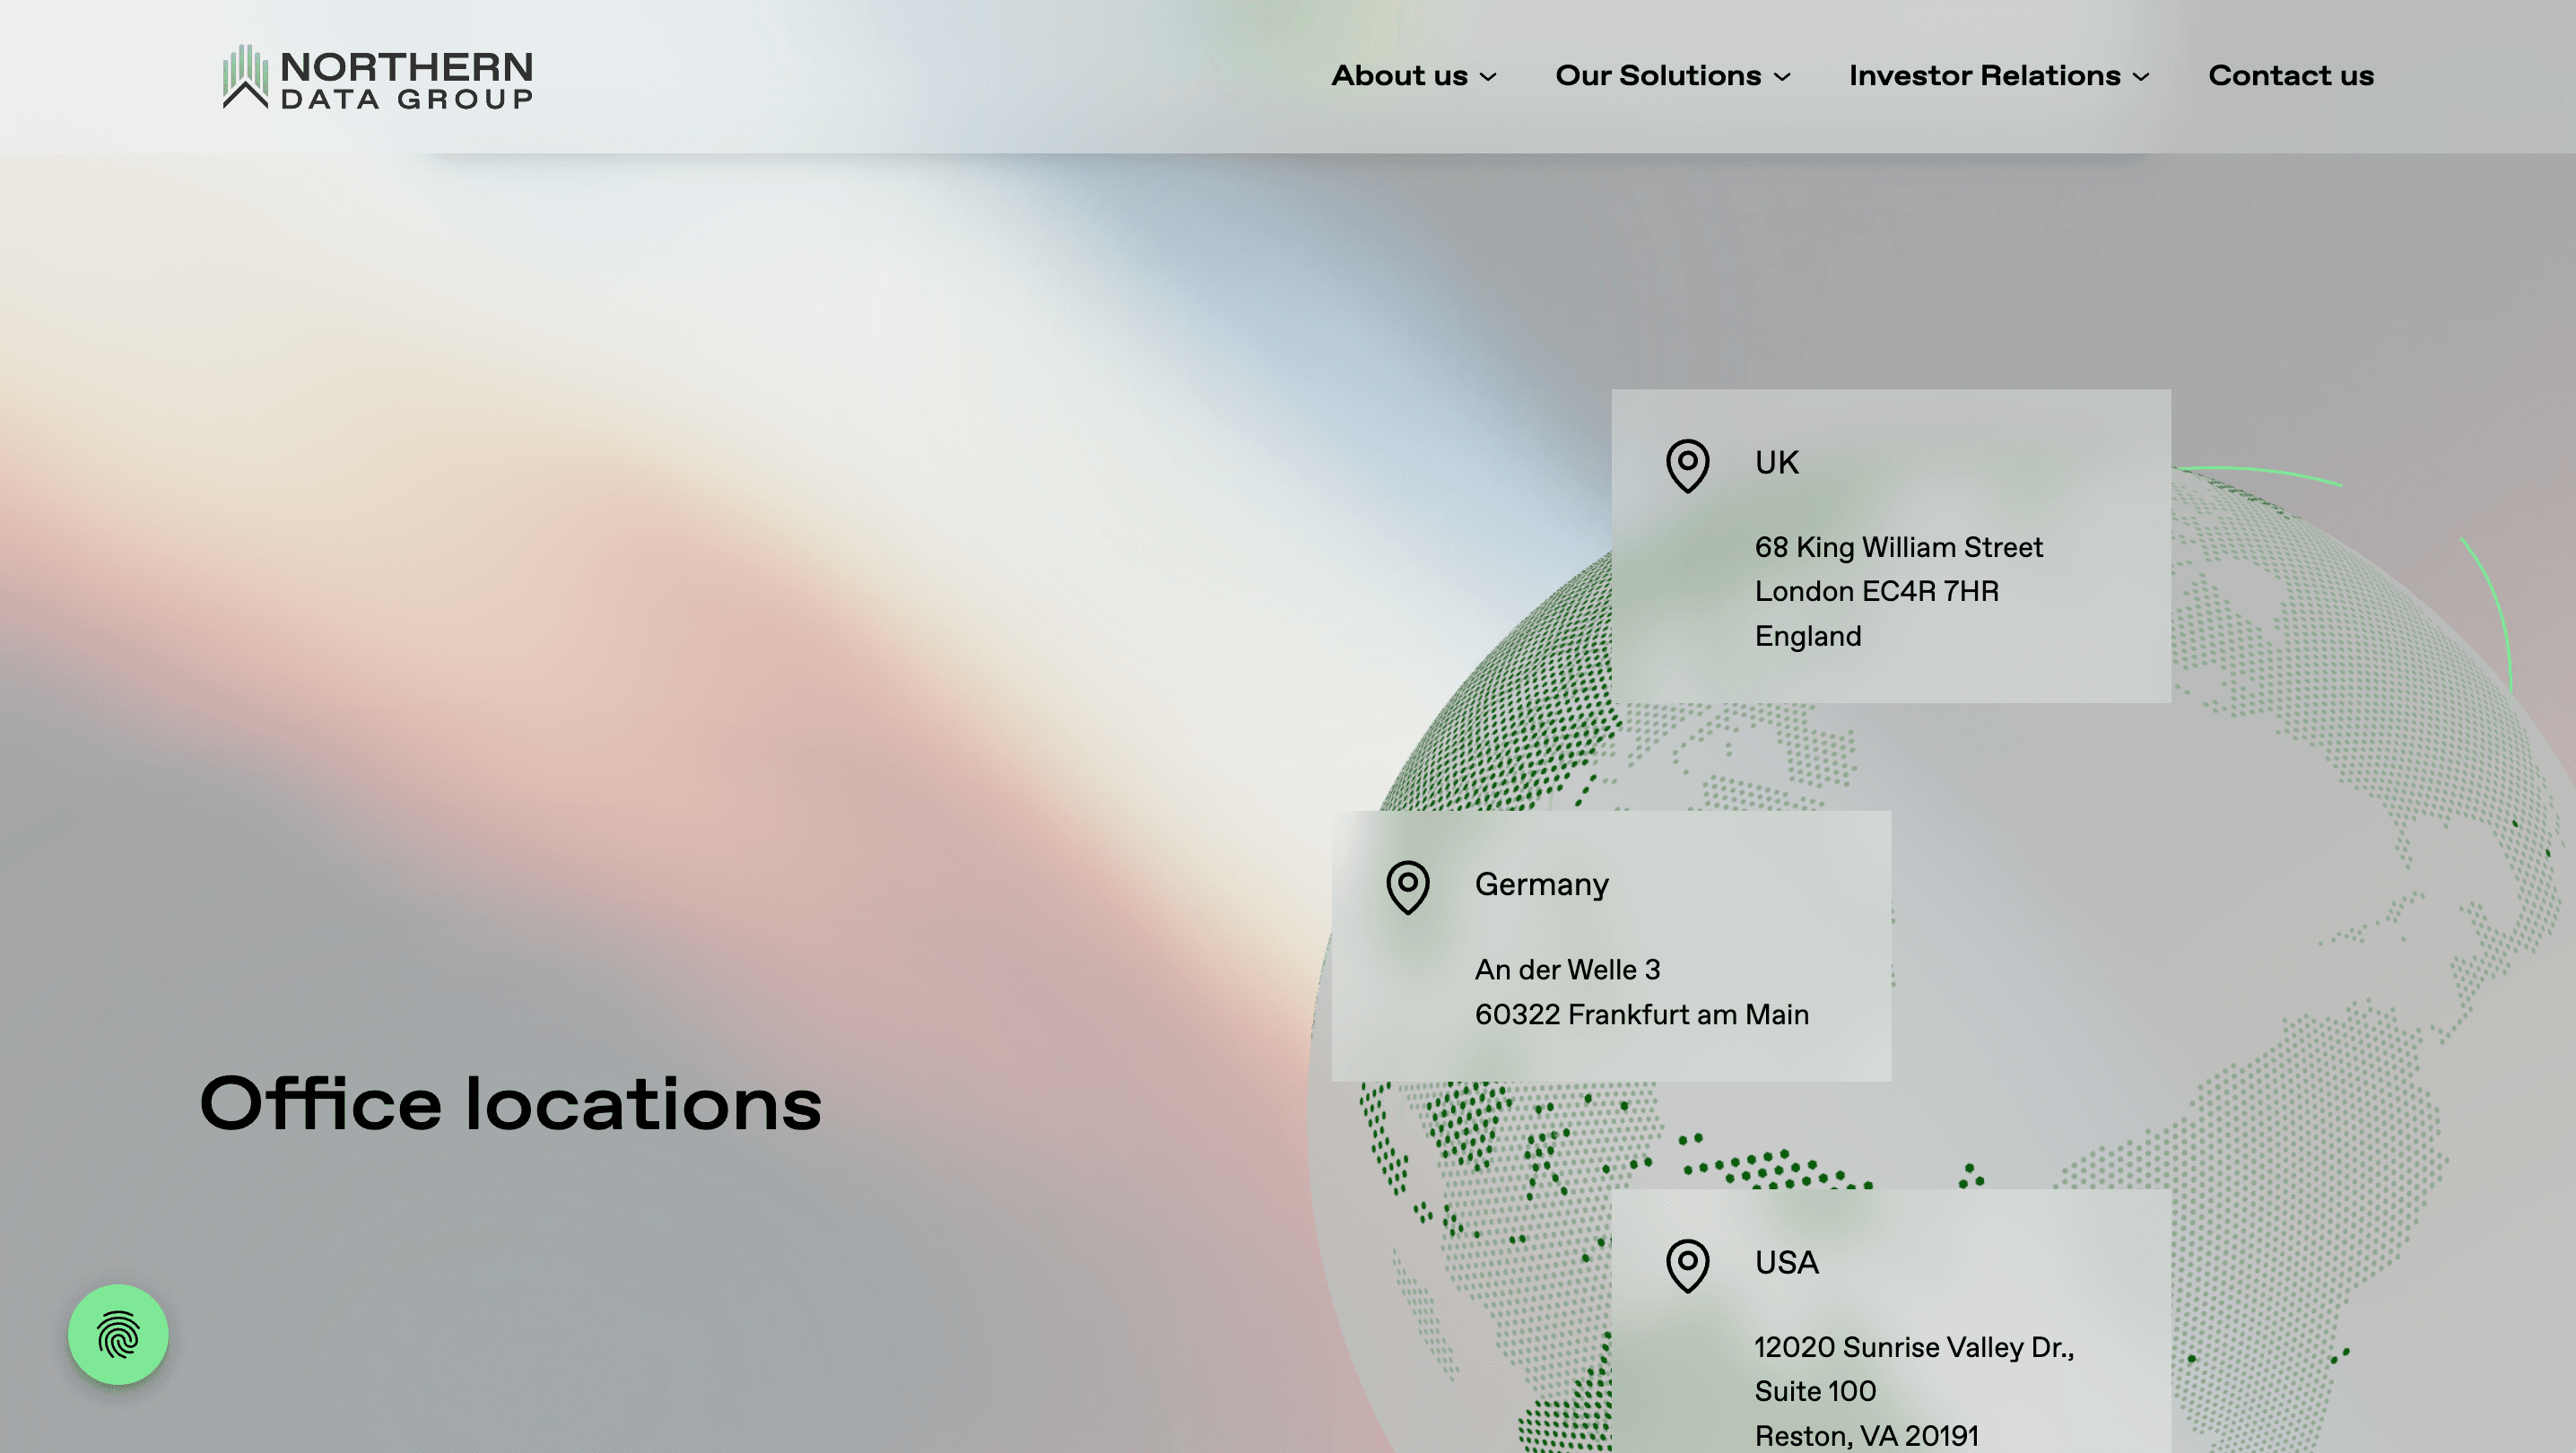Click the Germany location pin icon
The width and height of the screenshot is (2576, 1453).
1407,887
